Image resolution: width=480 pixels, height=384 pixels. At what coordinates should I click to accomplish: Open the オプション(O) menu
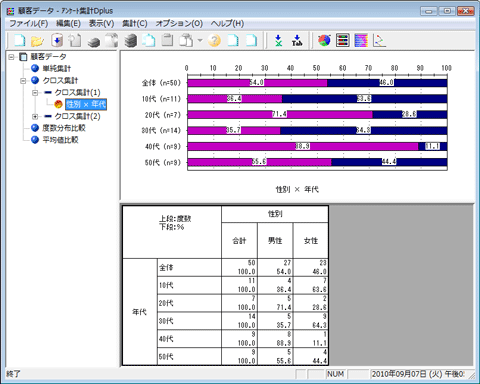pyautogui.click(x=179, y=24)
